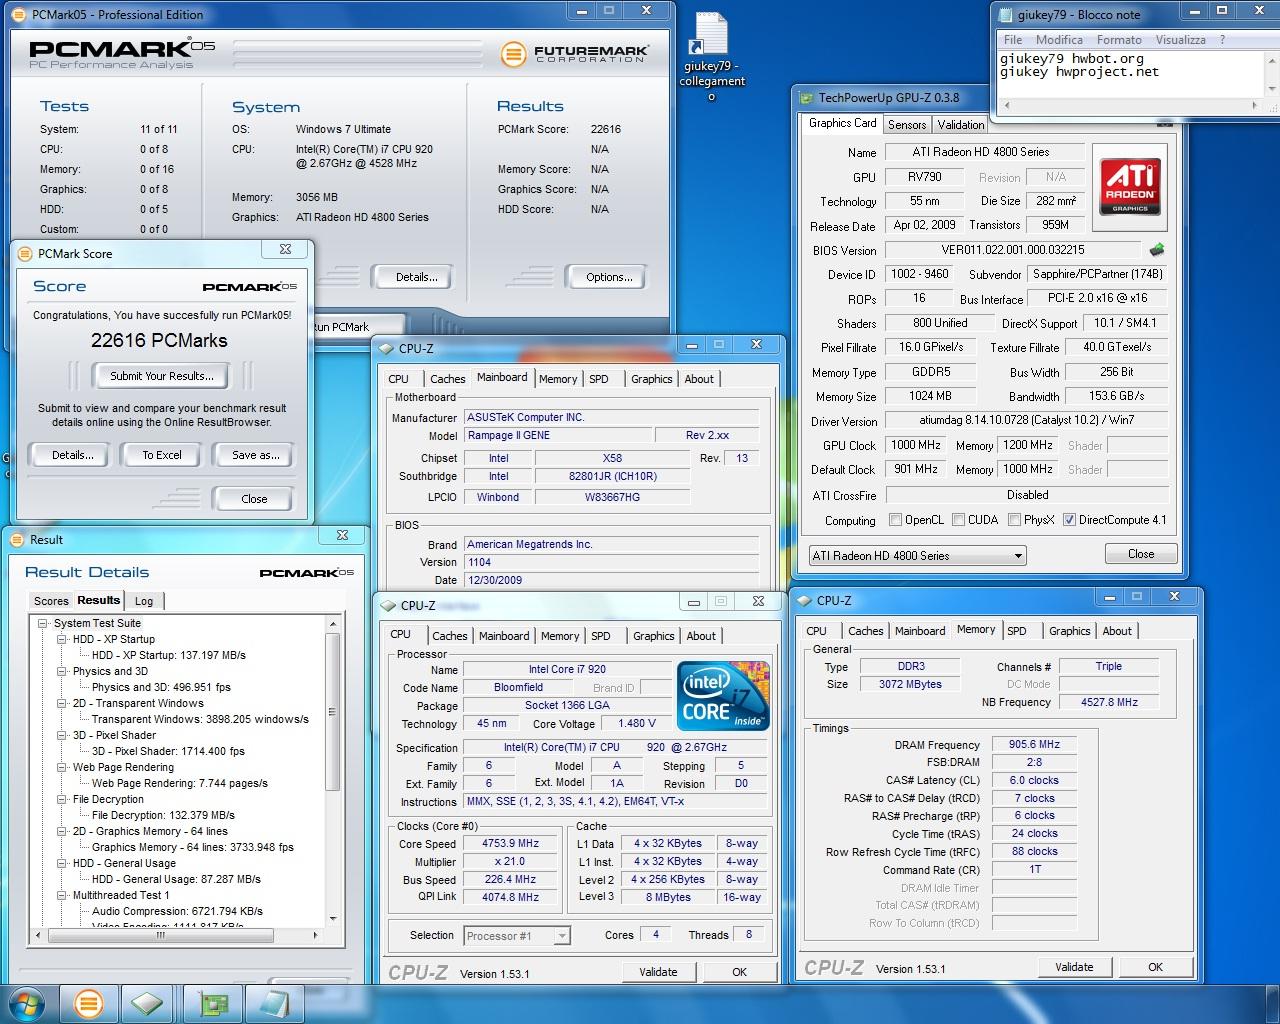Collapse the Multithreaded Test 1 node

pyautogui.click(x=62, y=895)
